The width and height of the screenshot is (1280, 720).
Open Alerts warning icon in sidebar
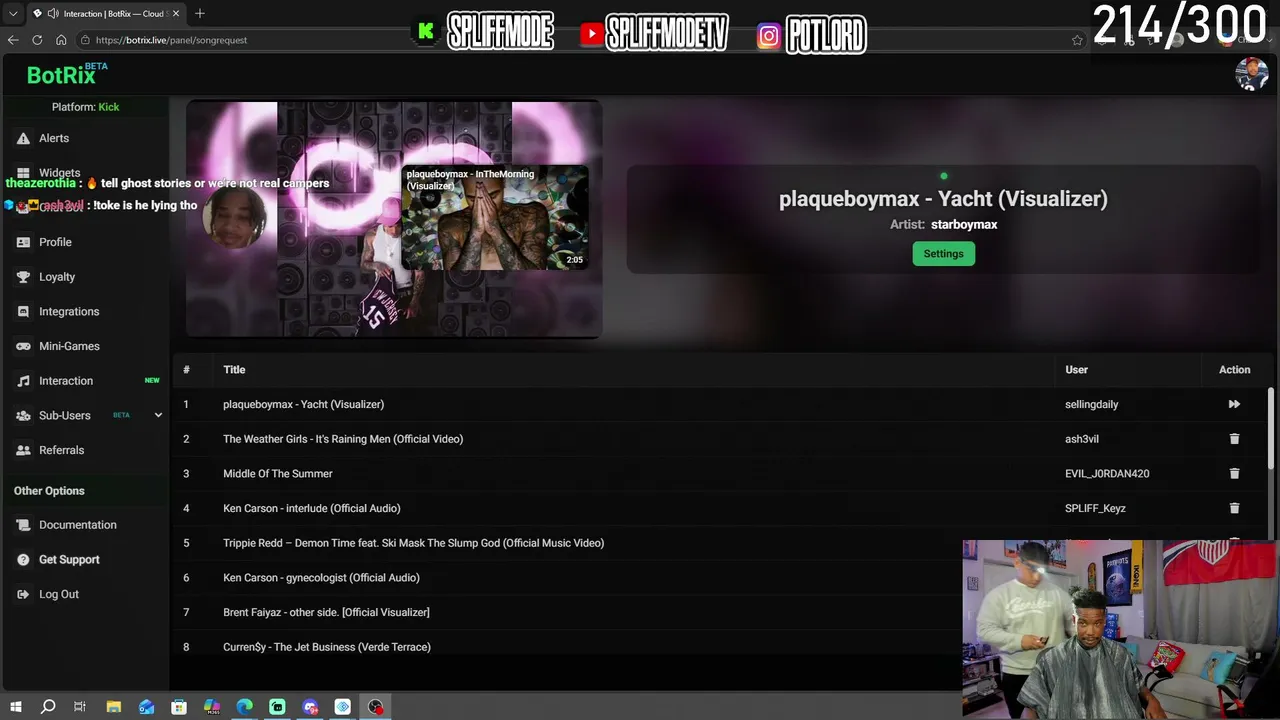[x=23, y=138]
